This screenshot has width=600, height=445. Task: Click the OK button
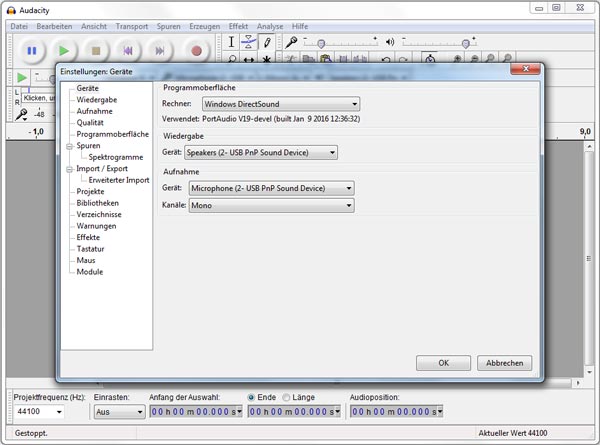point(442,363)
